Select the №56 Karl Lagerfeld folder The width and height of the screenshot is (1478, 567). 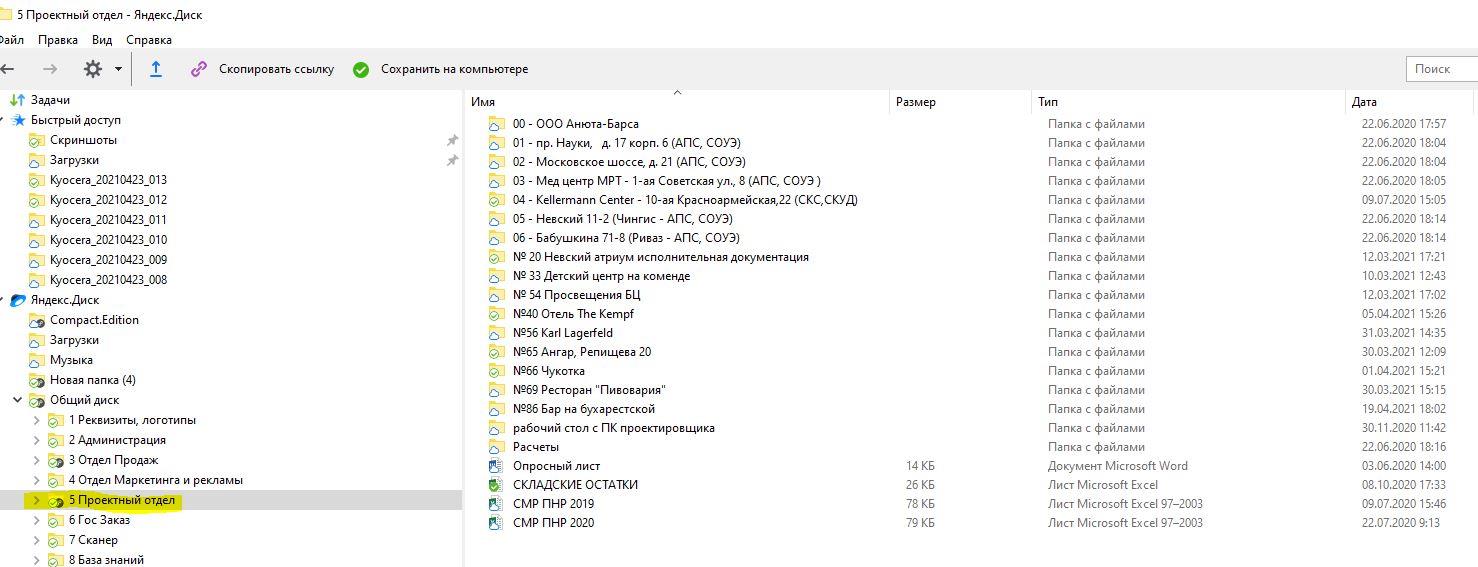tap(562, 333)
